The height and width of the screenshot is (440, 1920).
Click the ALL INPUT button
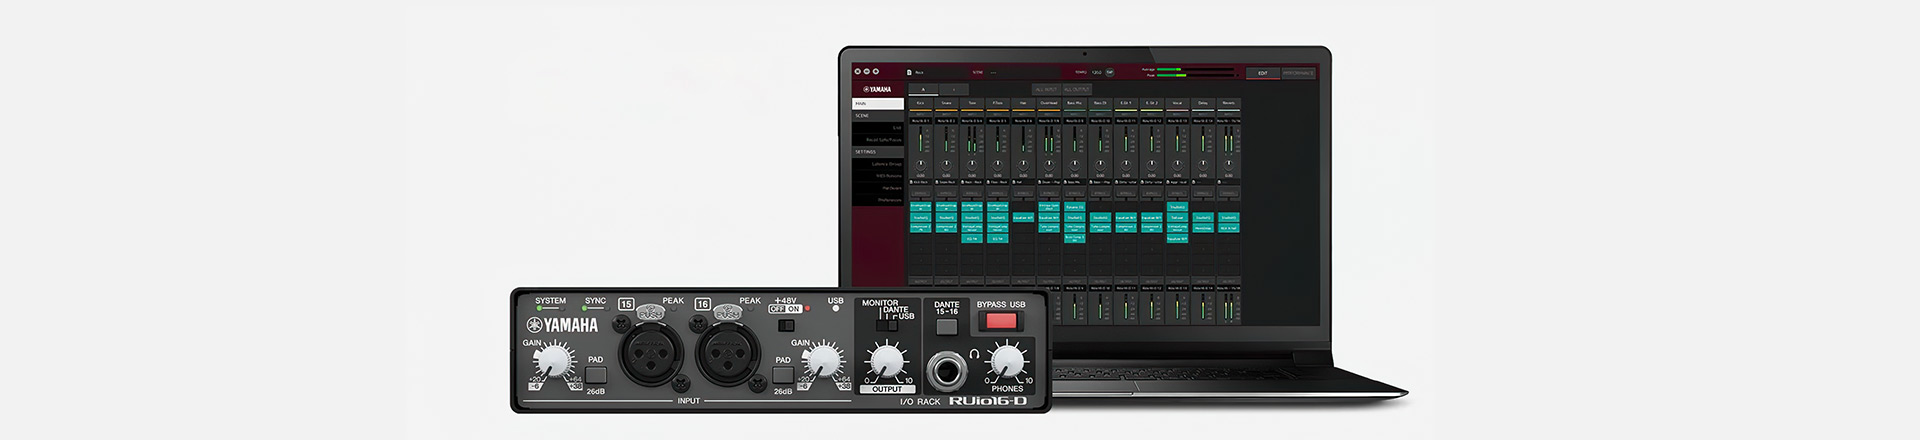(1046, 89)
